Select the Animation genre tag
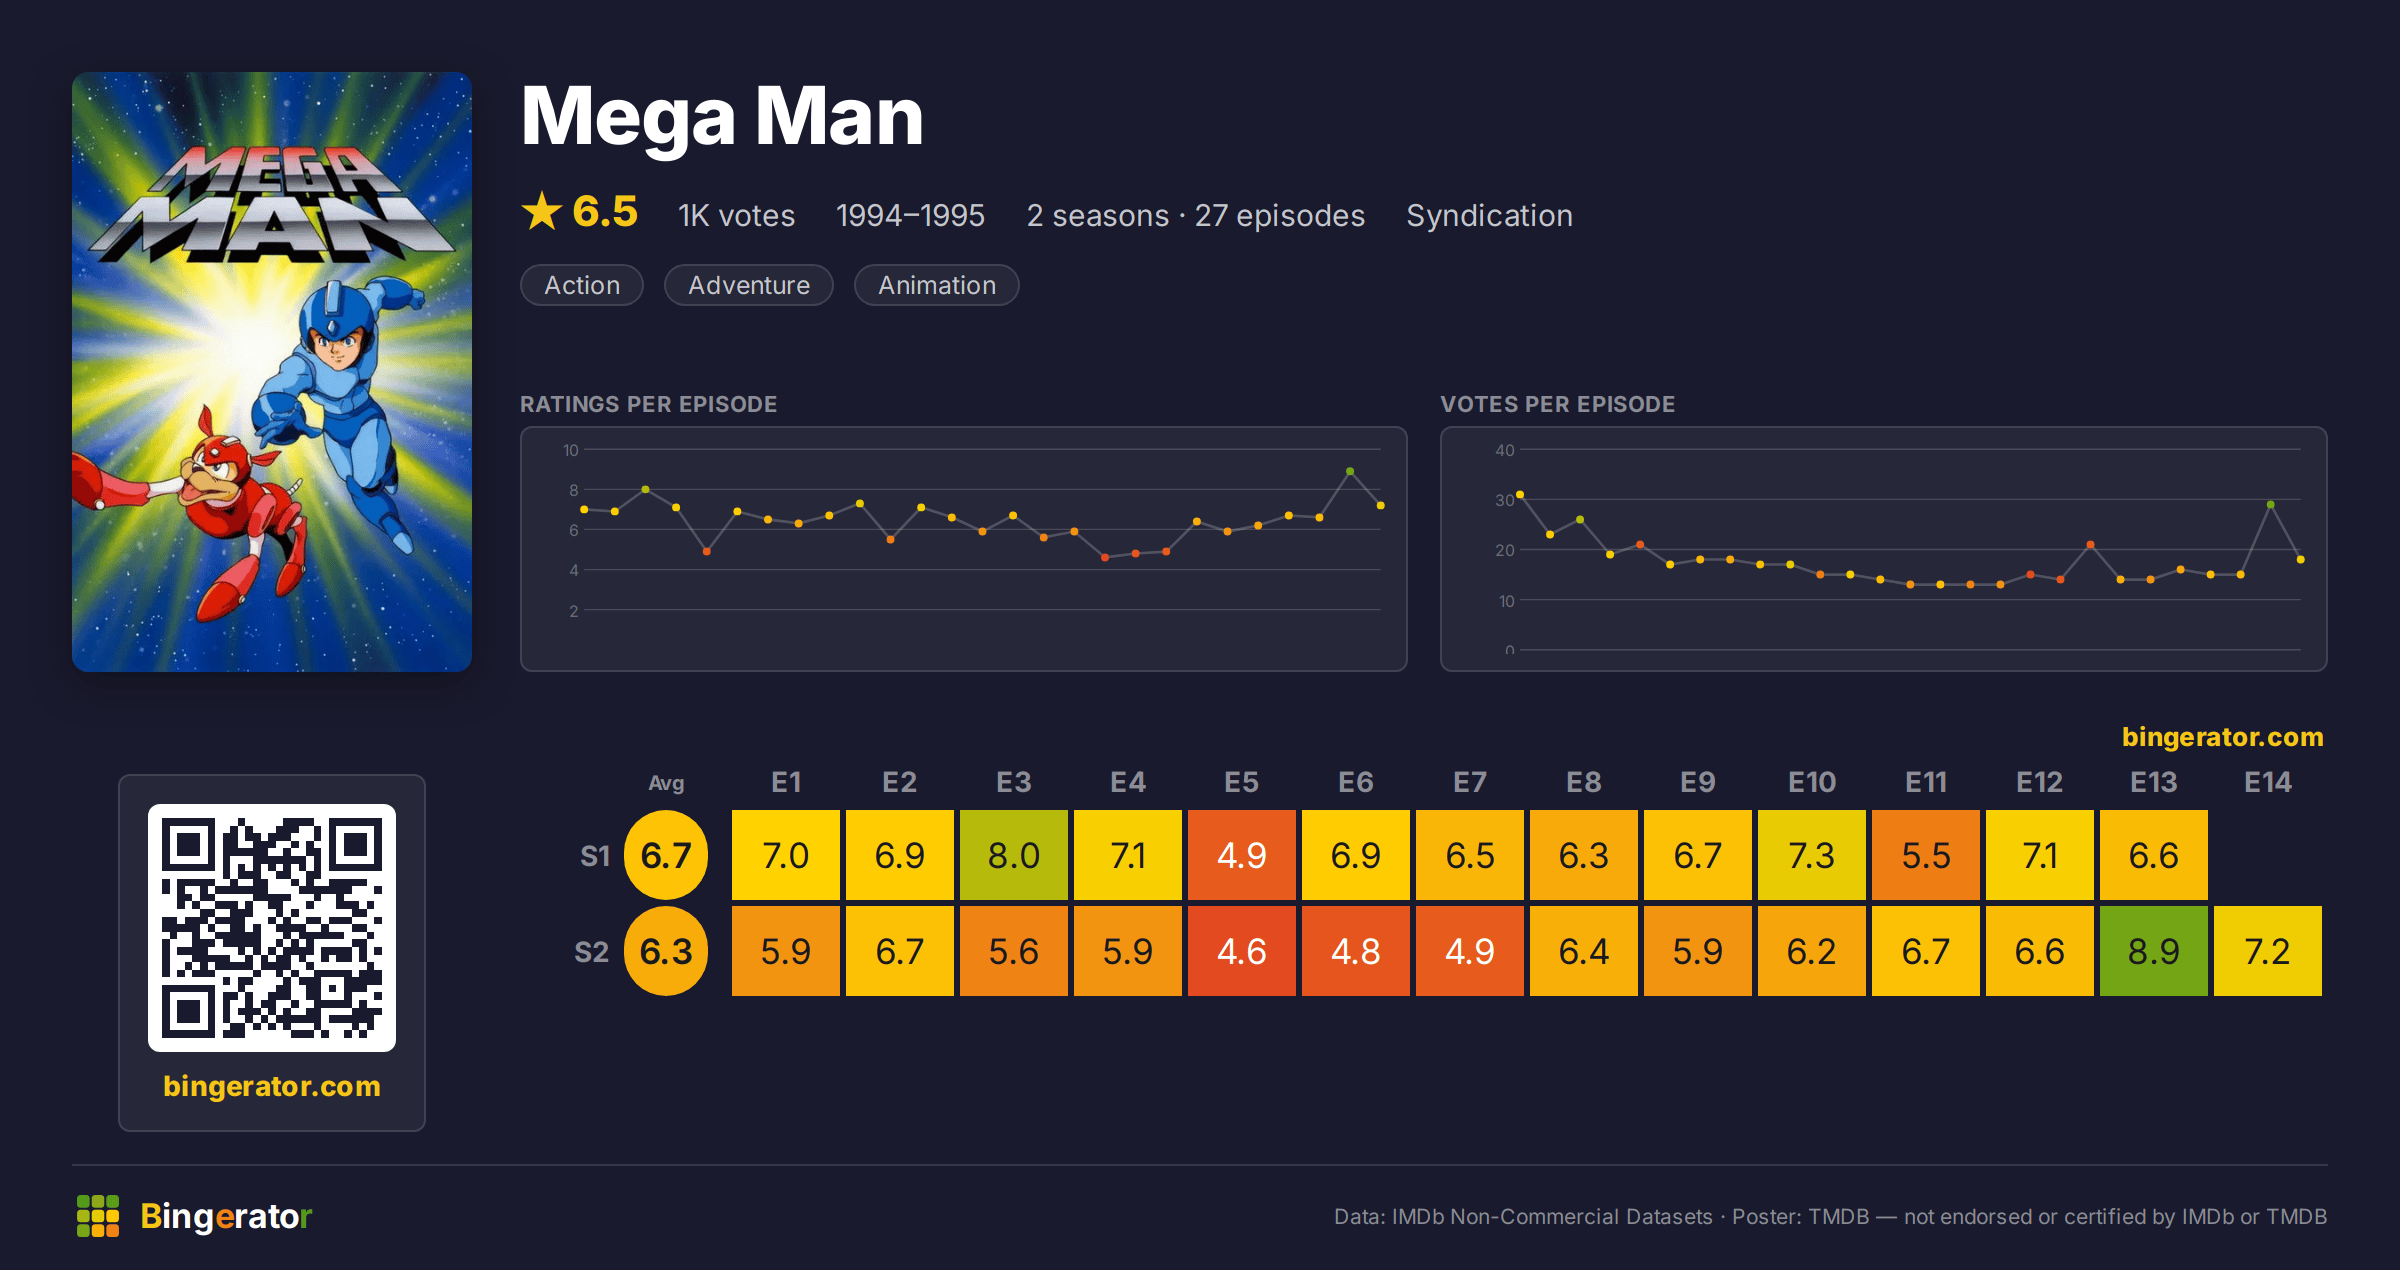 pyautogui.click(x=937, y=285)
